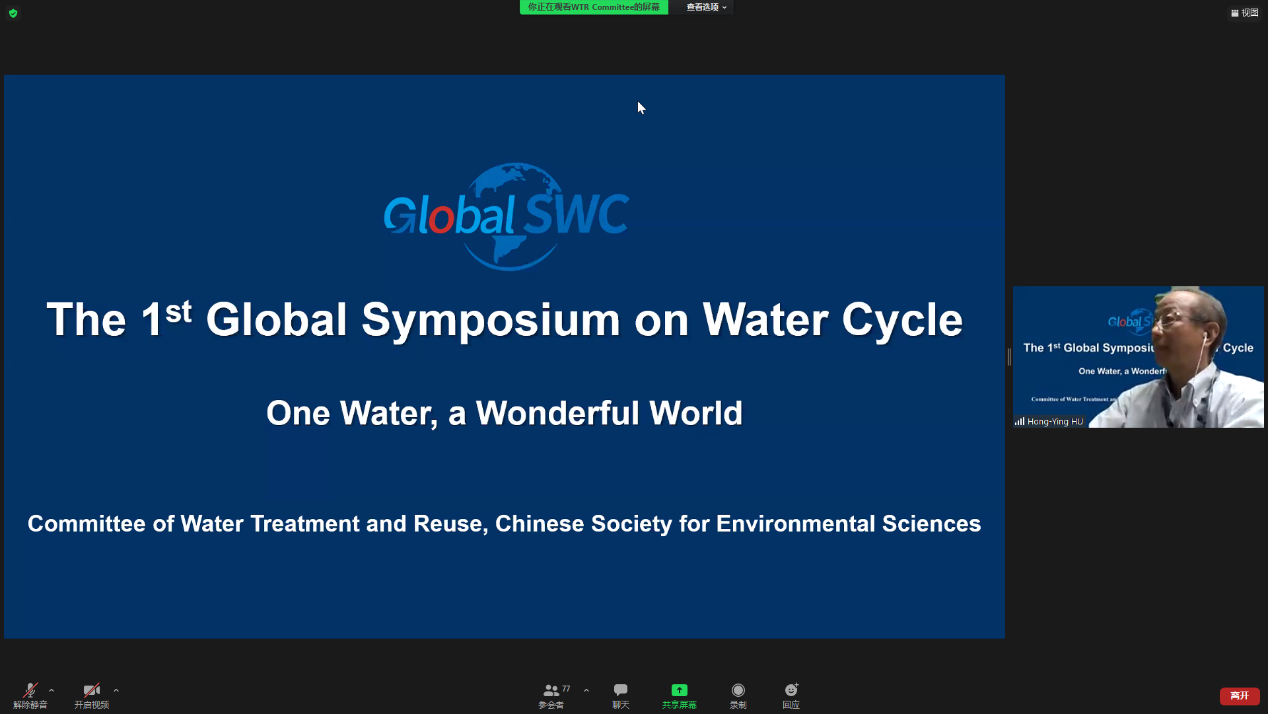The image size is (1268, 714).
Task: Expand video options arrow next to camera
Action: coord(116,690)
